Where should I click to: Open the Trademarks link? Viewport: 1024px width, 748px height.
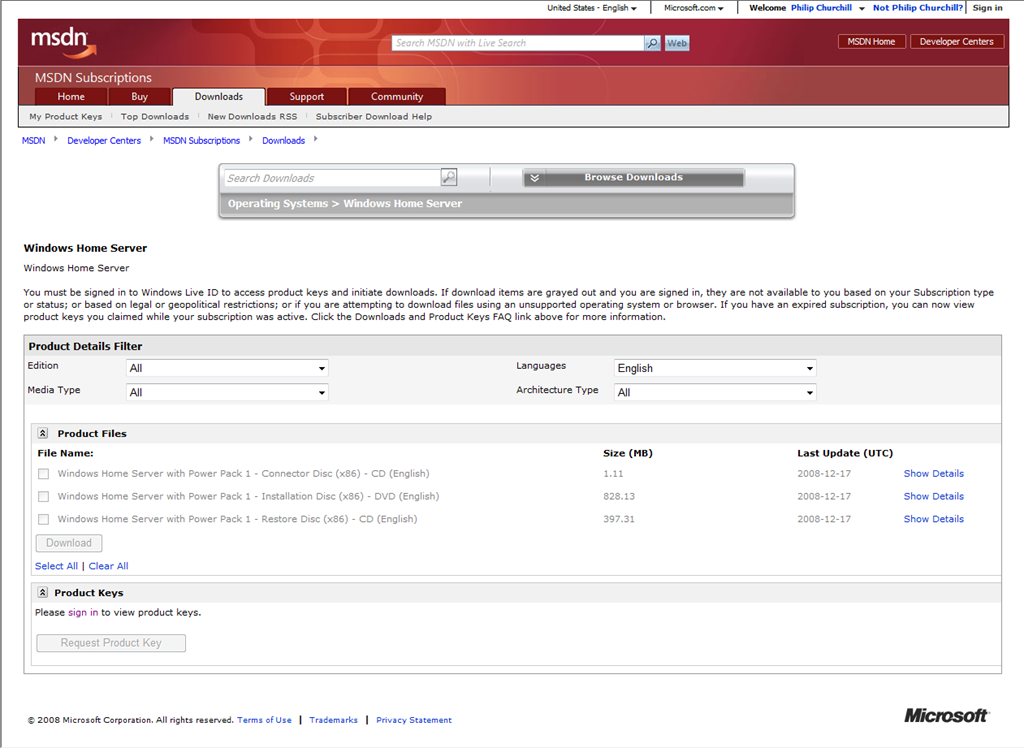tap(333, 720)
